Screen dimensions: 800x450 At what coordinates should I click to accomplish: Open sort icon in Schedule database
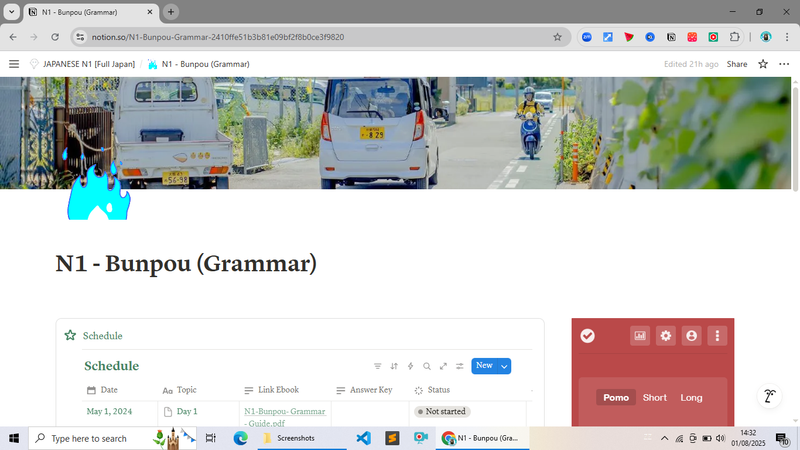394,366
